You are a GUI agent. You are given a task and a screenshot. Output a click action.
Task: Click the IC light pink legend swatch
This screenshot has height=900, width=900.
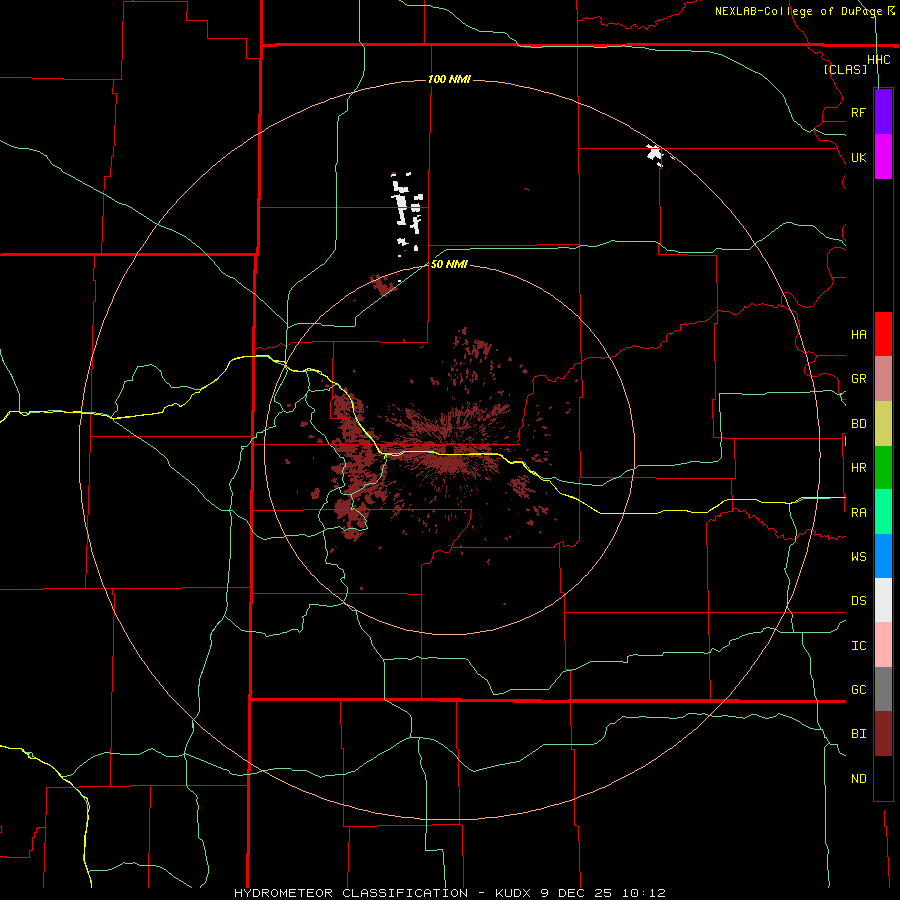tap(883, 645)
